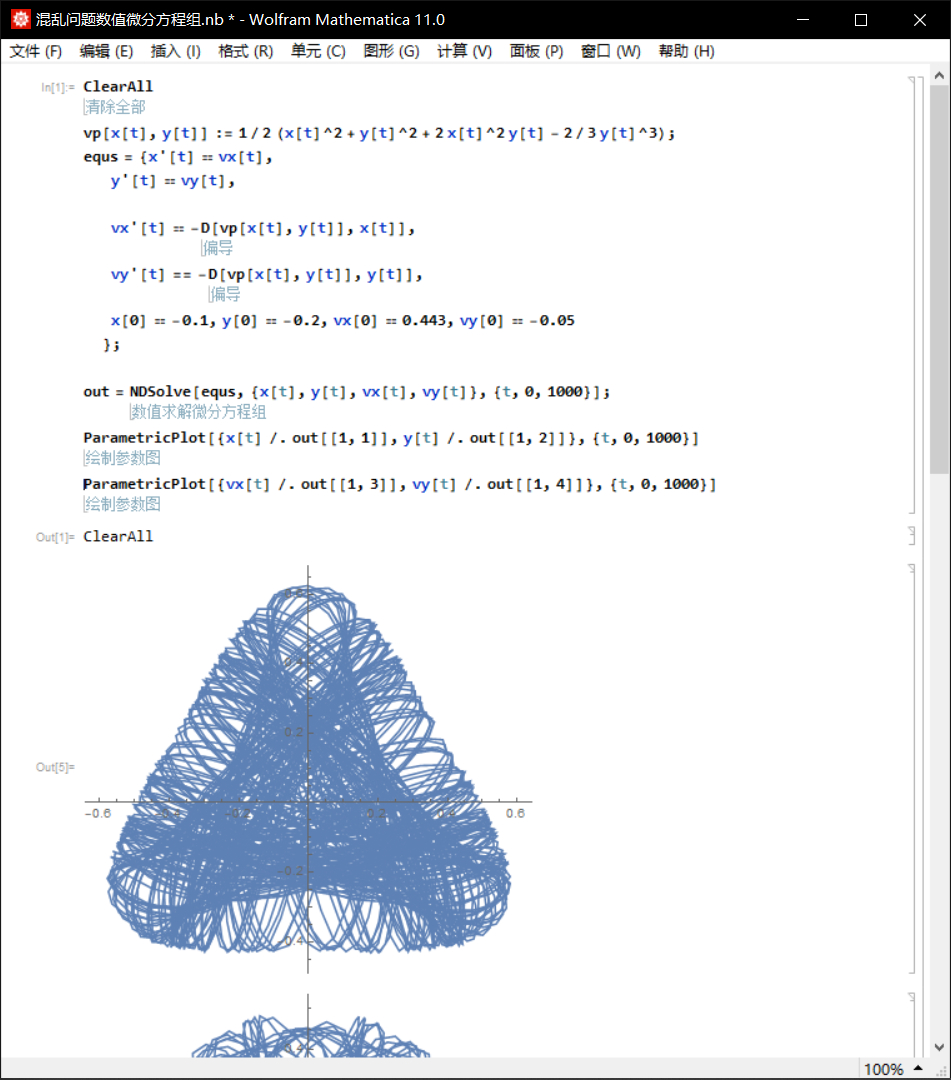This screenshot has height=1080, width=951.
Task: Click the 数值求解微分方程组 annotation
Action: (x=198, y=412)
